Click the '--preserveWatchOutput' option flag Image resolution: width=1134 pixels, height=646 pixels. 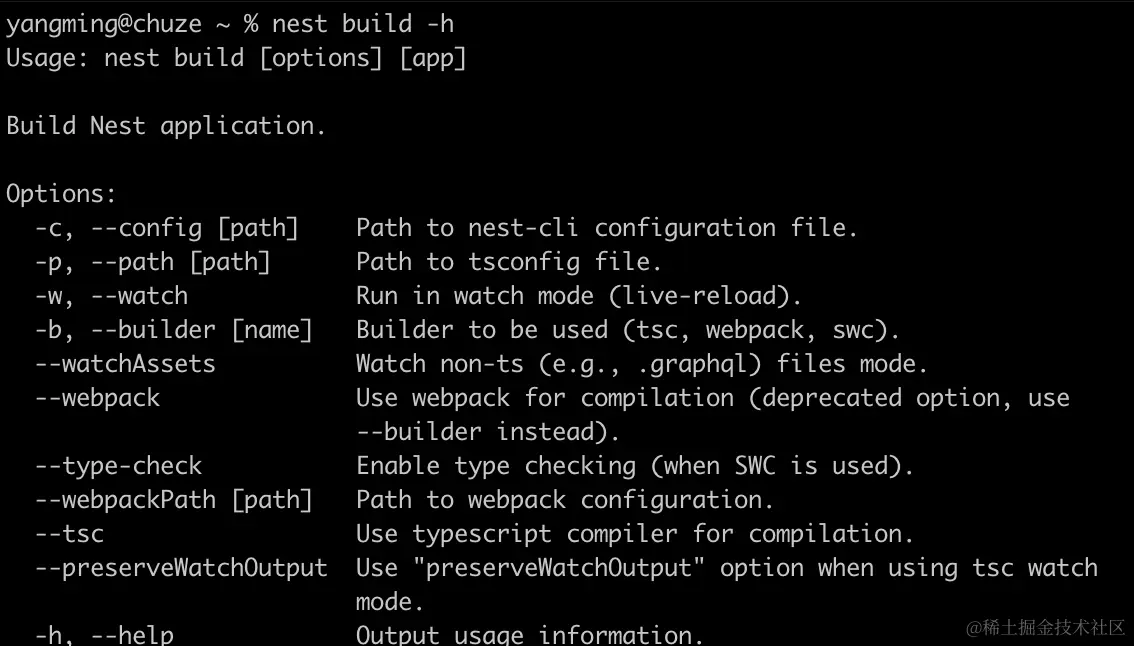(181, 568)
